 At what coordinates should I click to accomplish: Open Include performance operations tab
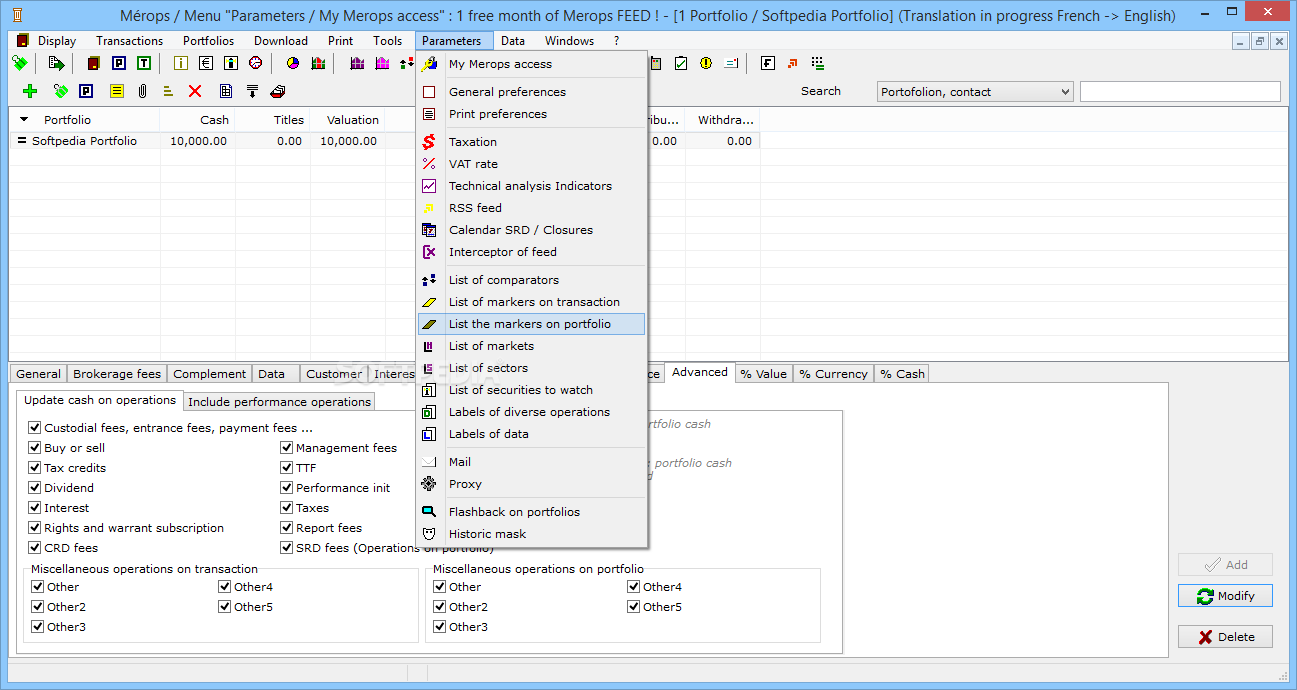click(280, 402)
